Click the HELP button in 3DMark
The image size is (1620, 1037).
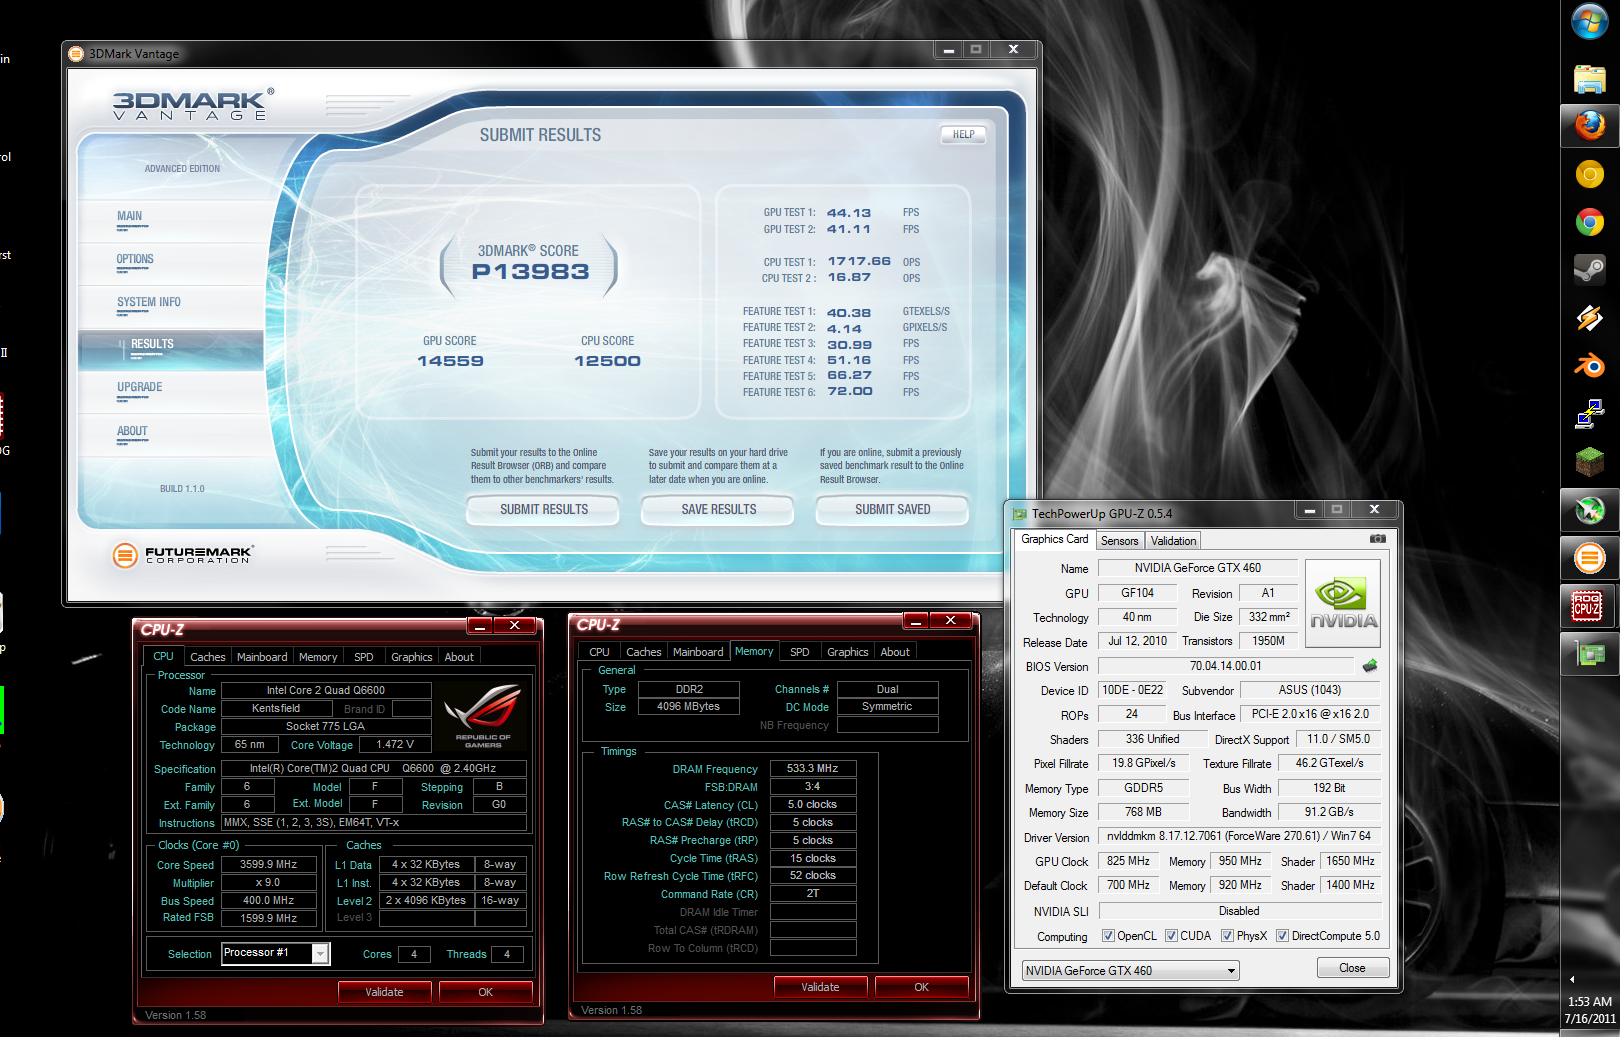(x=963, y=134)
